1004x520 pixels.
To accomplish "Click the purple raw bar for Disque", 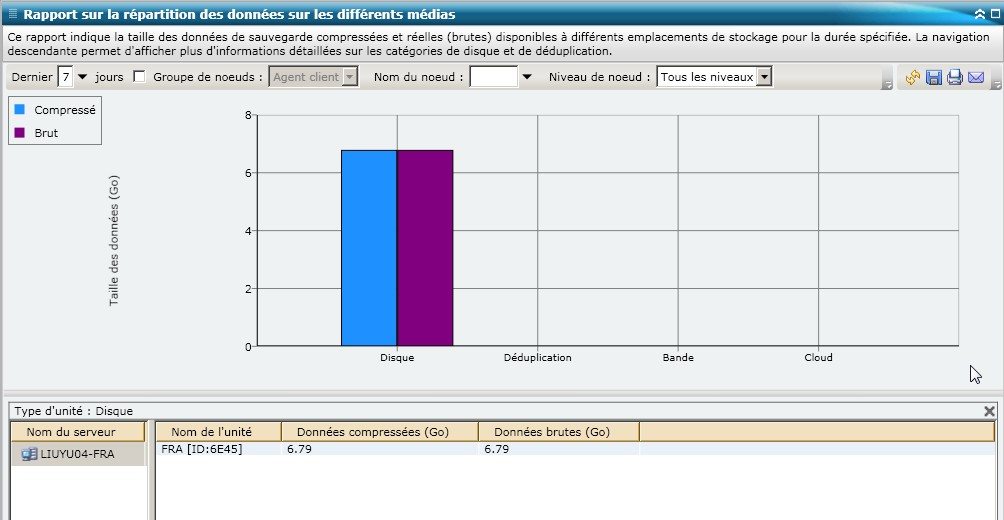I will [425, 248].
